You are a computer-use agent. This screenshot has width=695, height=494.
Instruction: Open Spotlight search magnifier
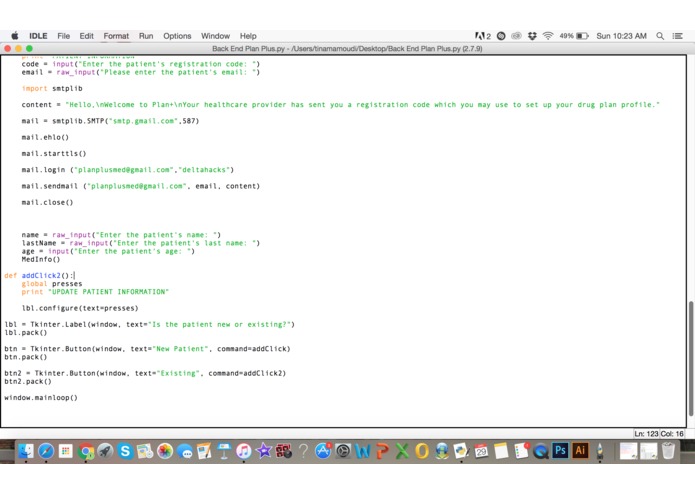click(x=660, y=36)
